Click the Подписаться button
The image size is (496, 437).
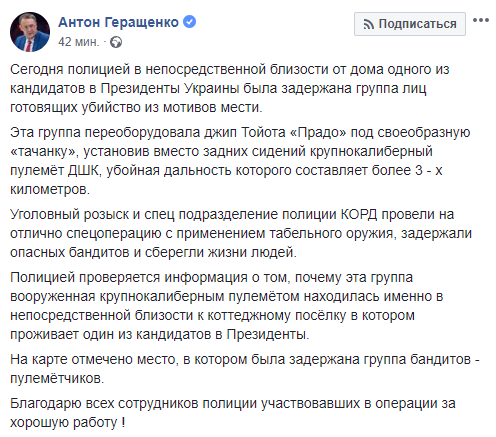tap(410, 24)
